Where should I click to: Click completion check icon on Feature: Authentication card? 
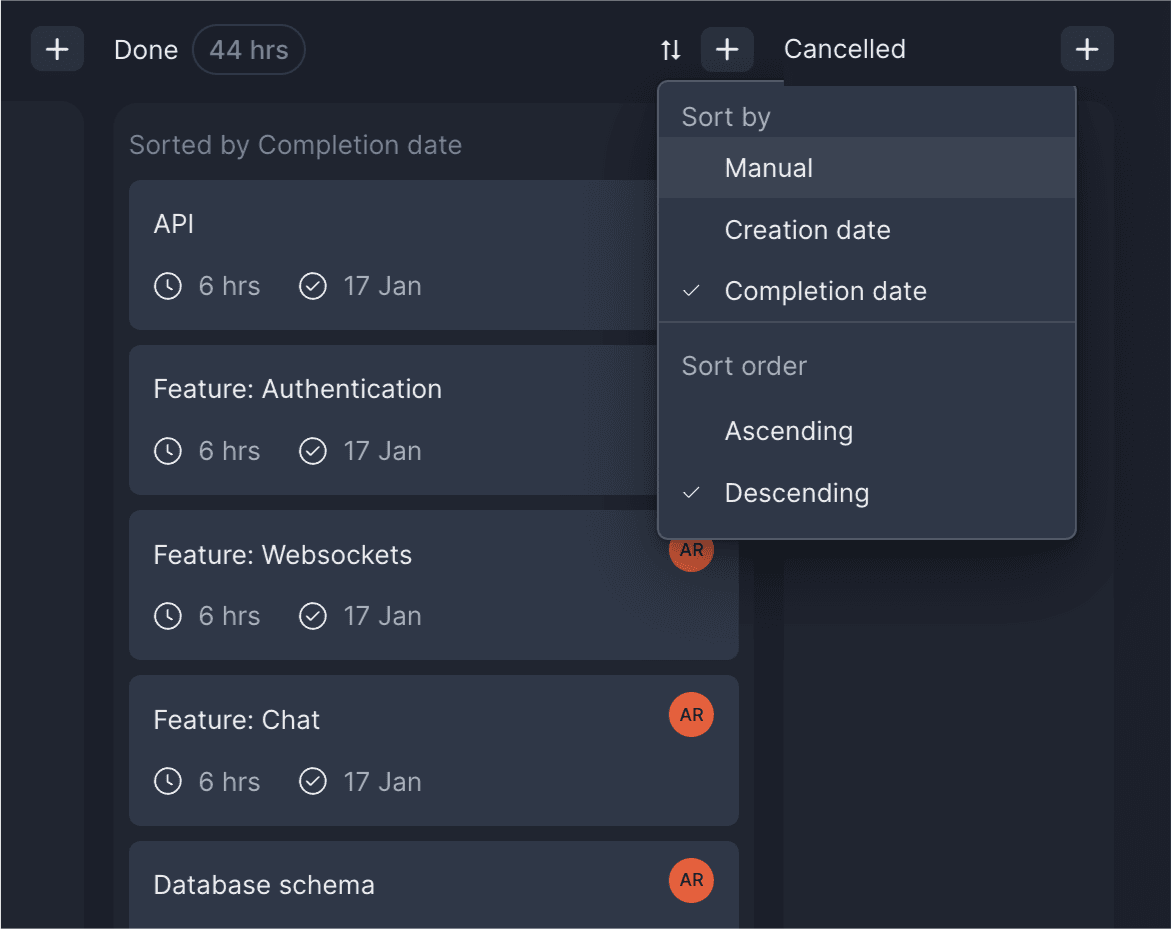[x=313, y=451]
